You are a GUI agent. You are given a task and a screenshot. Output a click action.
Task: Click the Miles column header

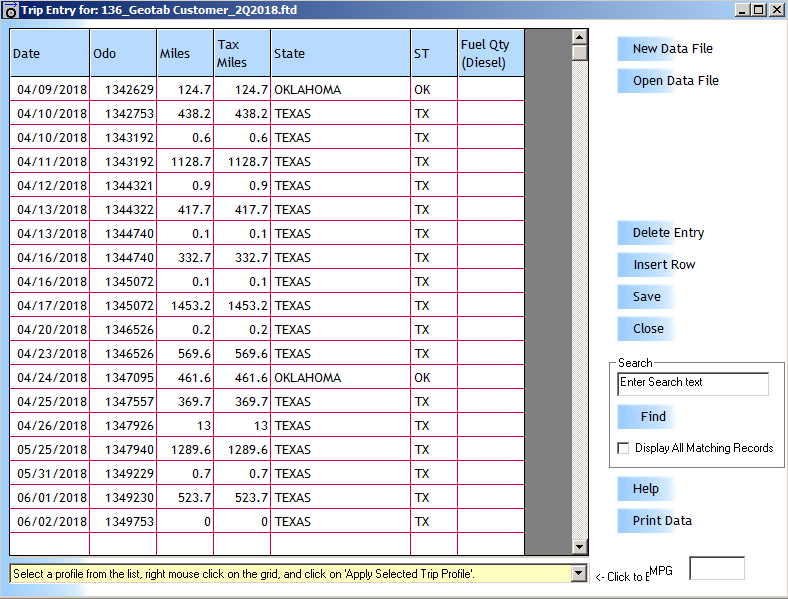[185, 53]
